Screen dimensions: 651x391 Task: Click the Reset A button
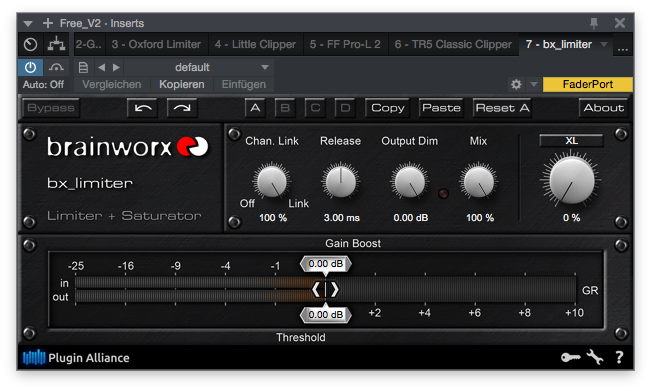[502, 108]
